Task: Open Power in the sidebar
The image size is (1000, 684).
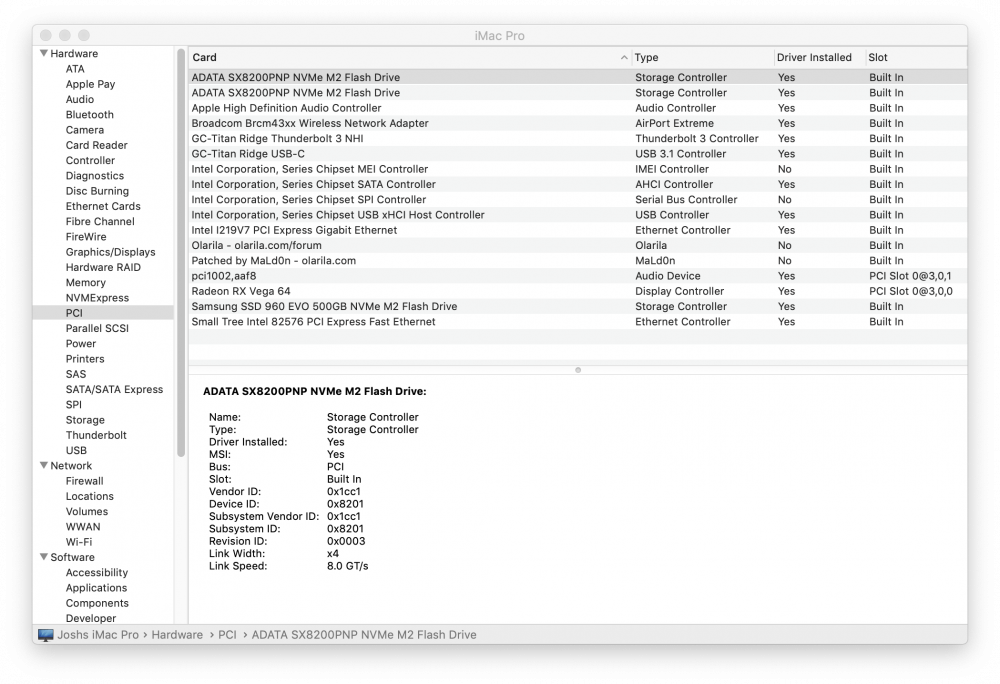Action: point(80,344)
